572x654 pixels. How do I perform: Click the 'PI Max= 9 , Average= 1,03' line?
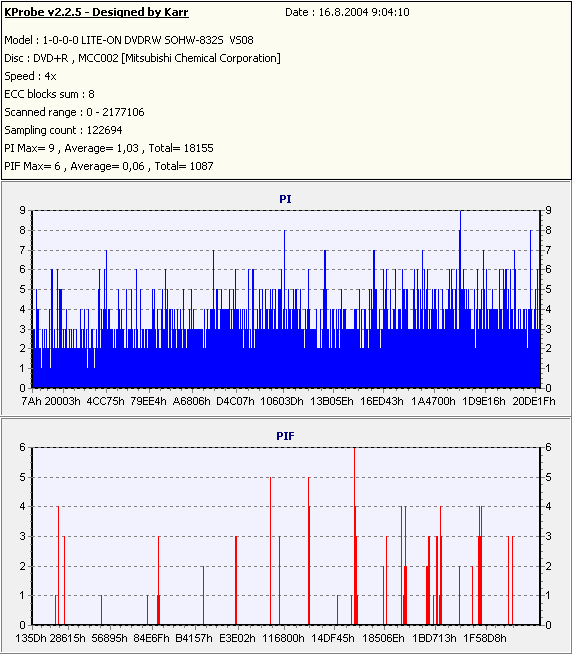pos(109,148)
